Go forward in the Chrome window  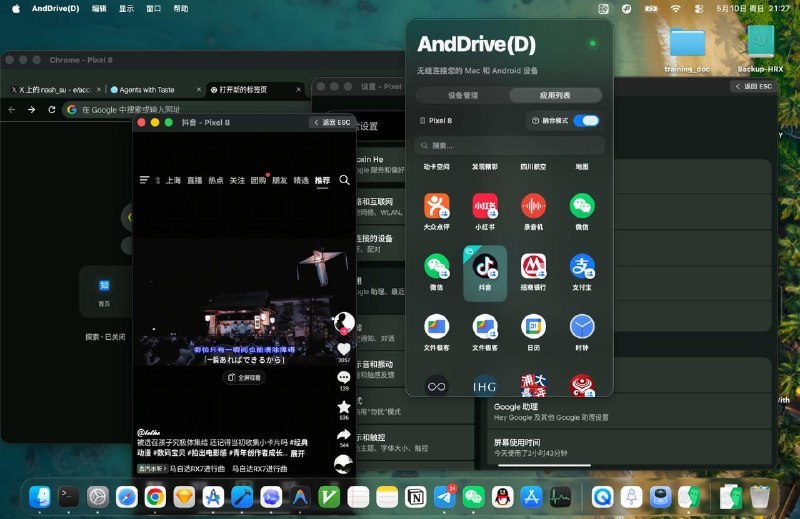(32, 109)
